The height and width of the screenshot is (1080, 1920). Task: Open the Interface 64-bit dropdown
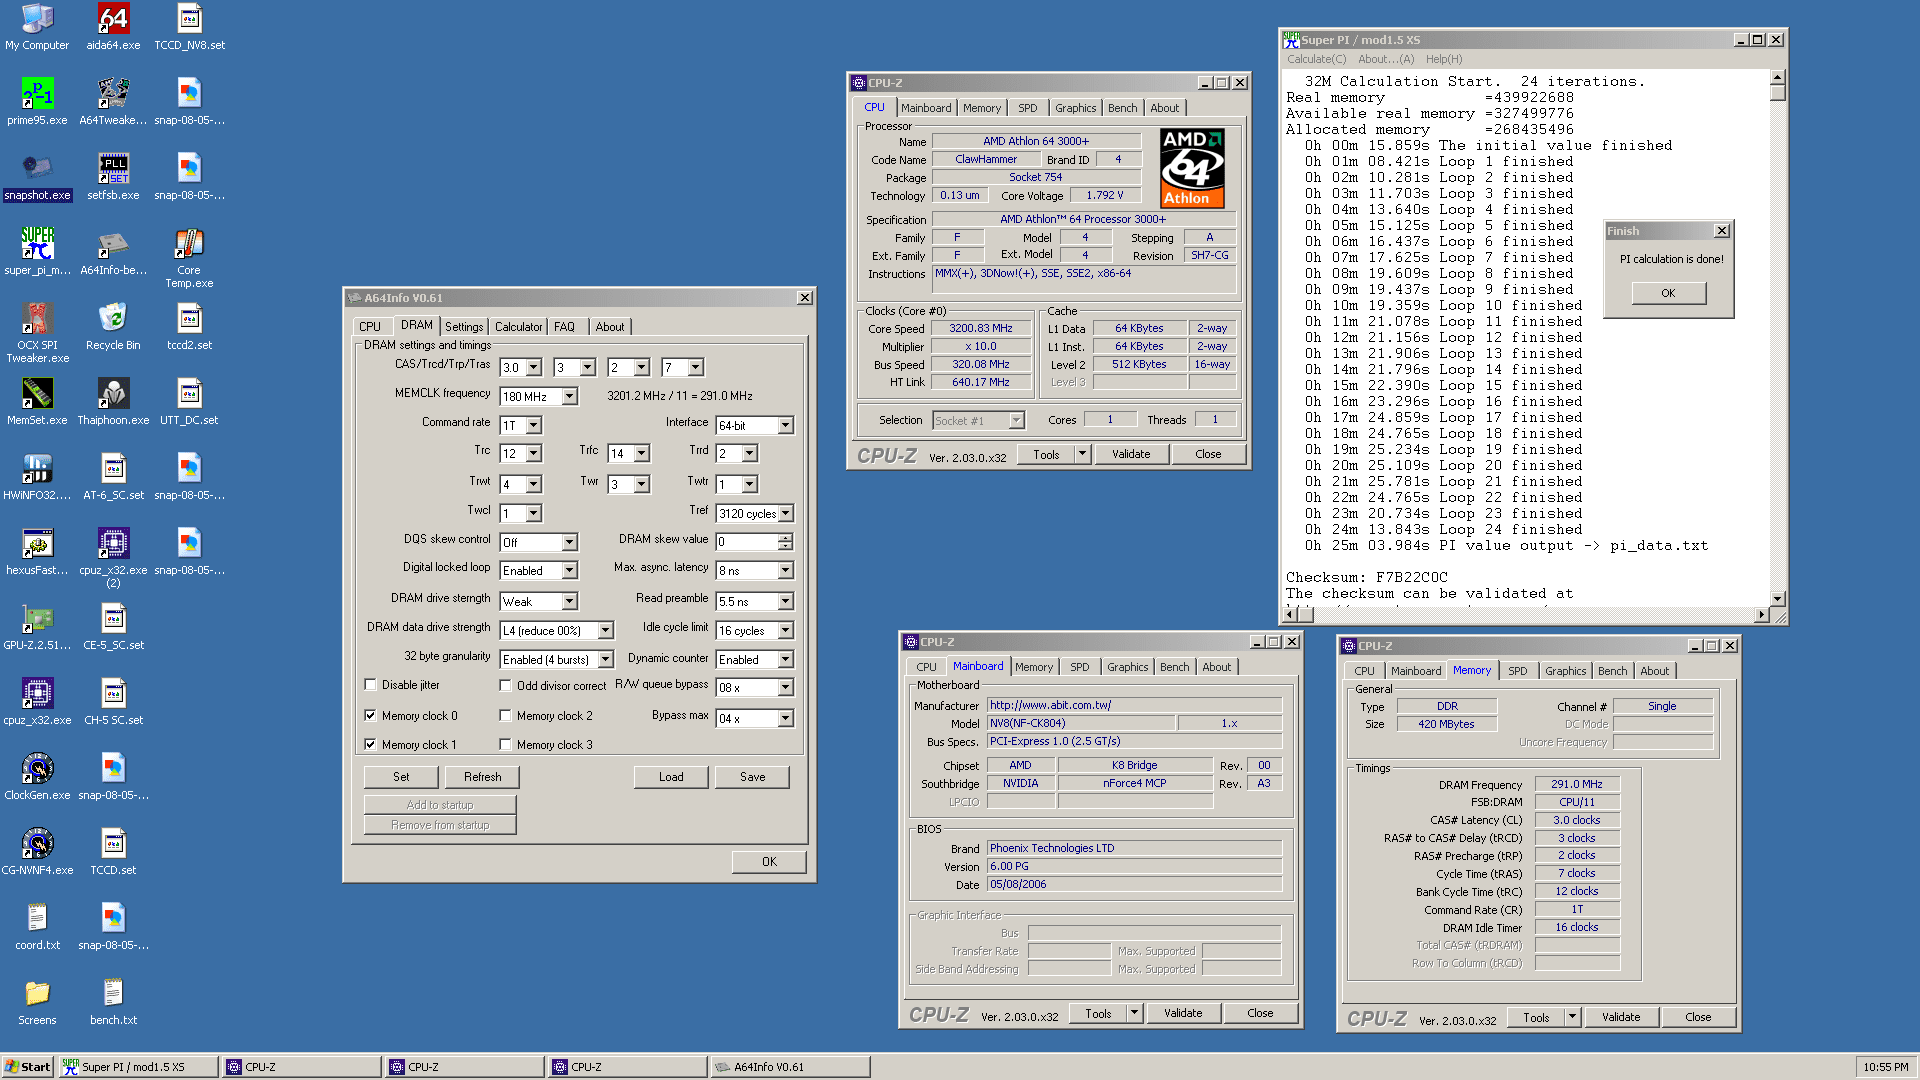point(786,426)
